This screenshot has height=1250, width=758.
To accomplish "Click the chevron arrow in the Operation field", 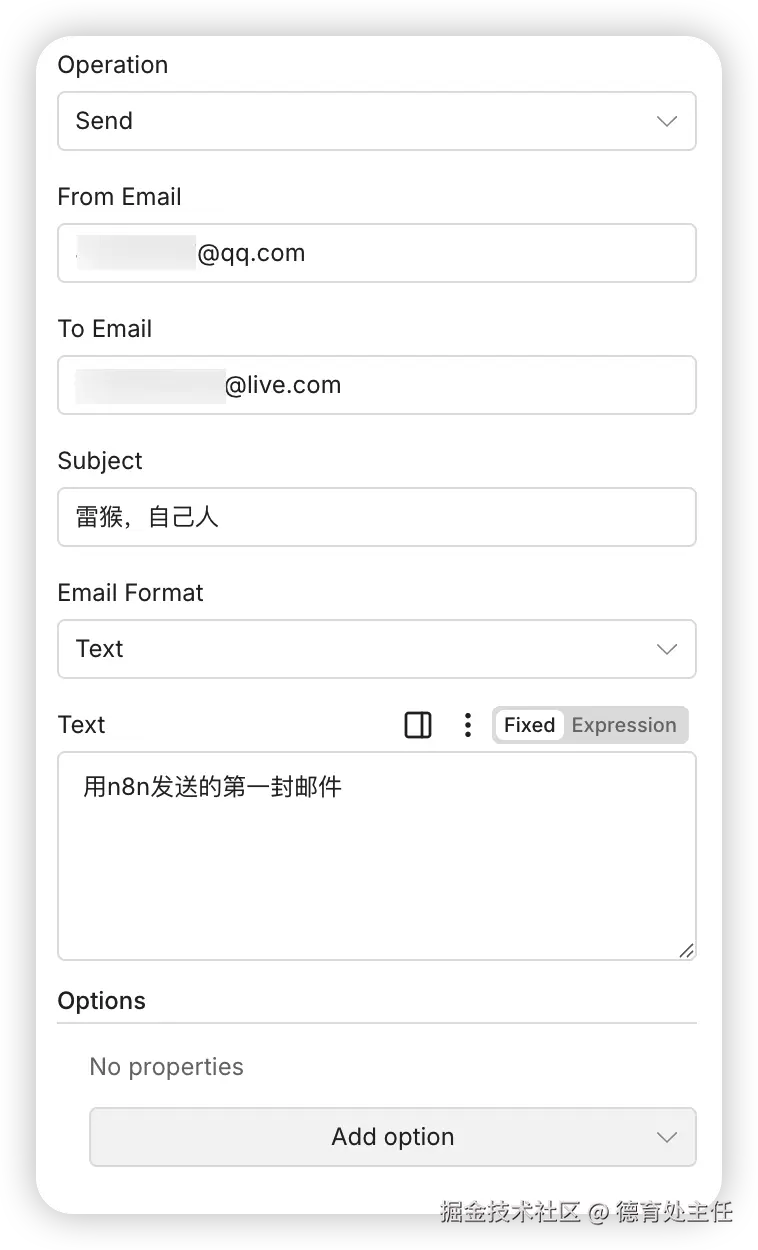I will click(667, 121).
